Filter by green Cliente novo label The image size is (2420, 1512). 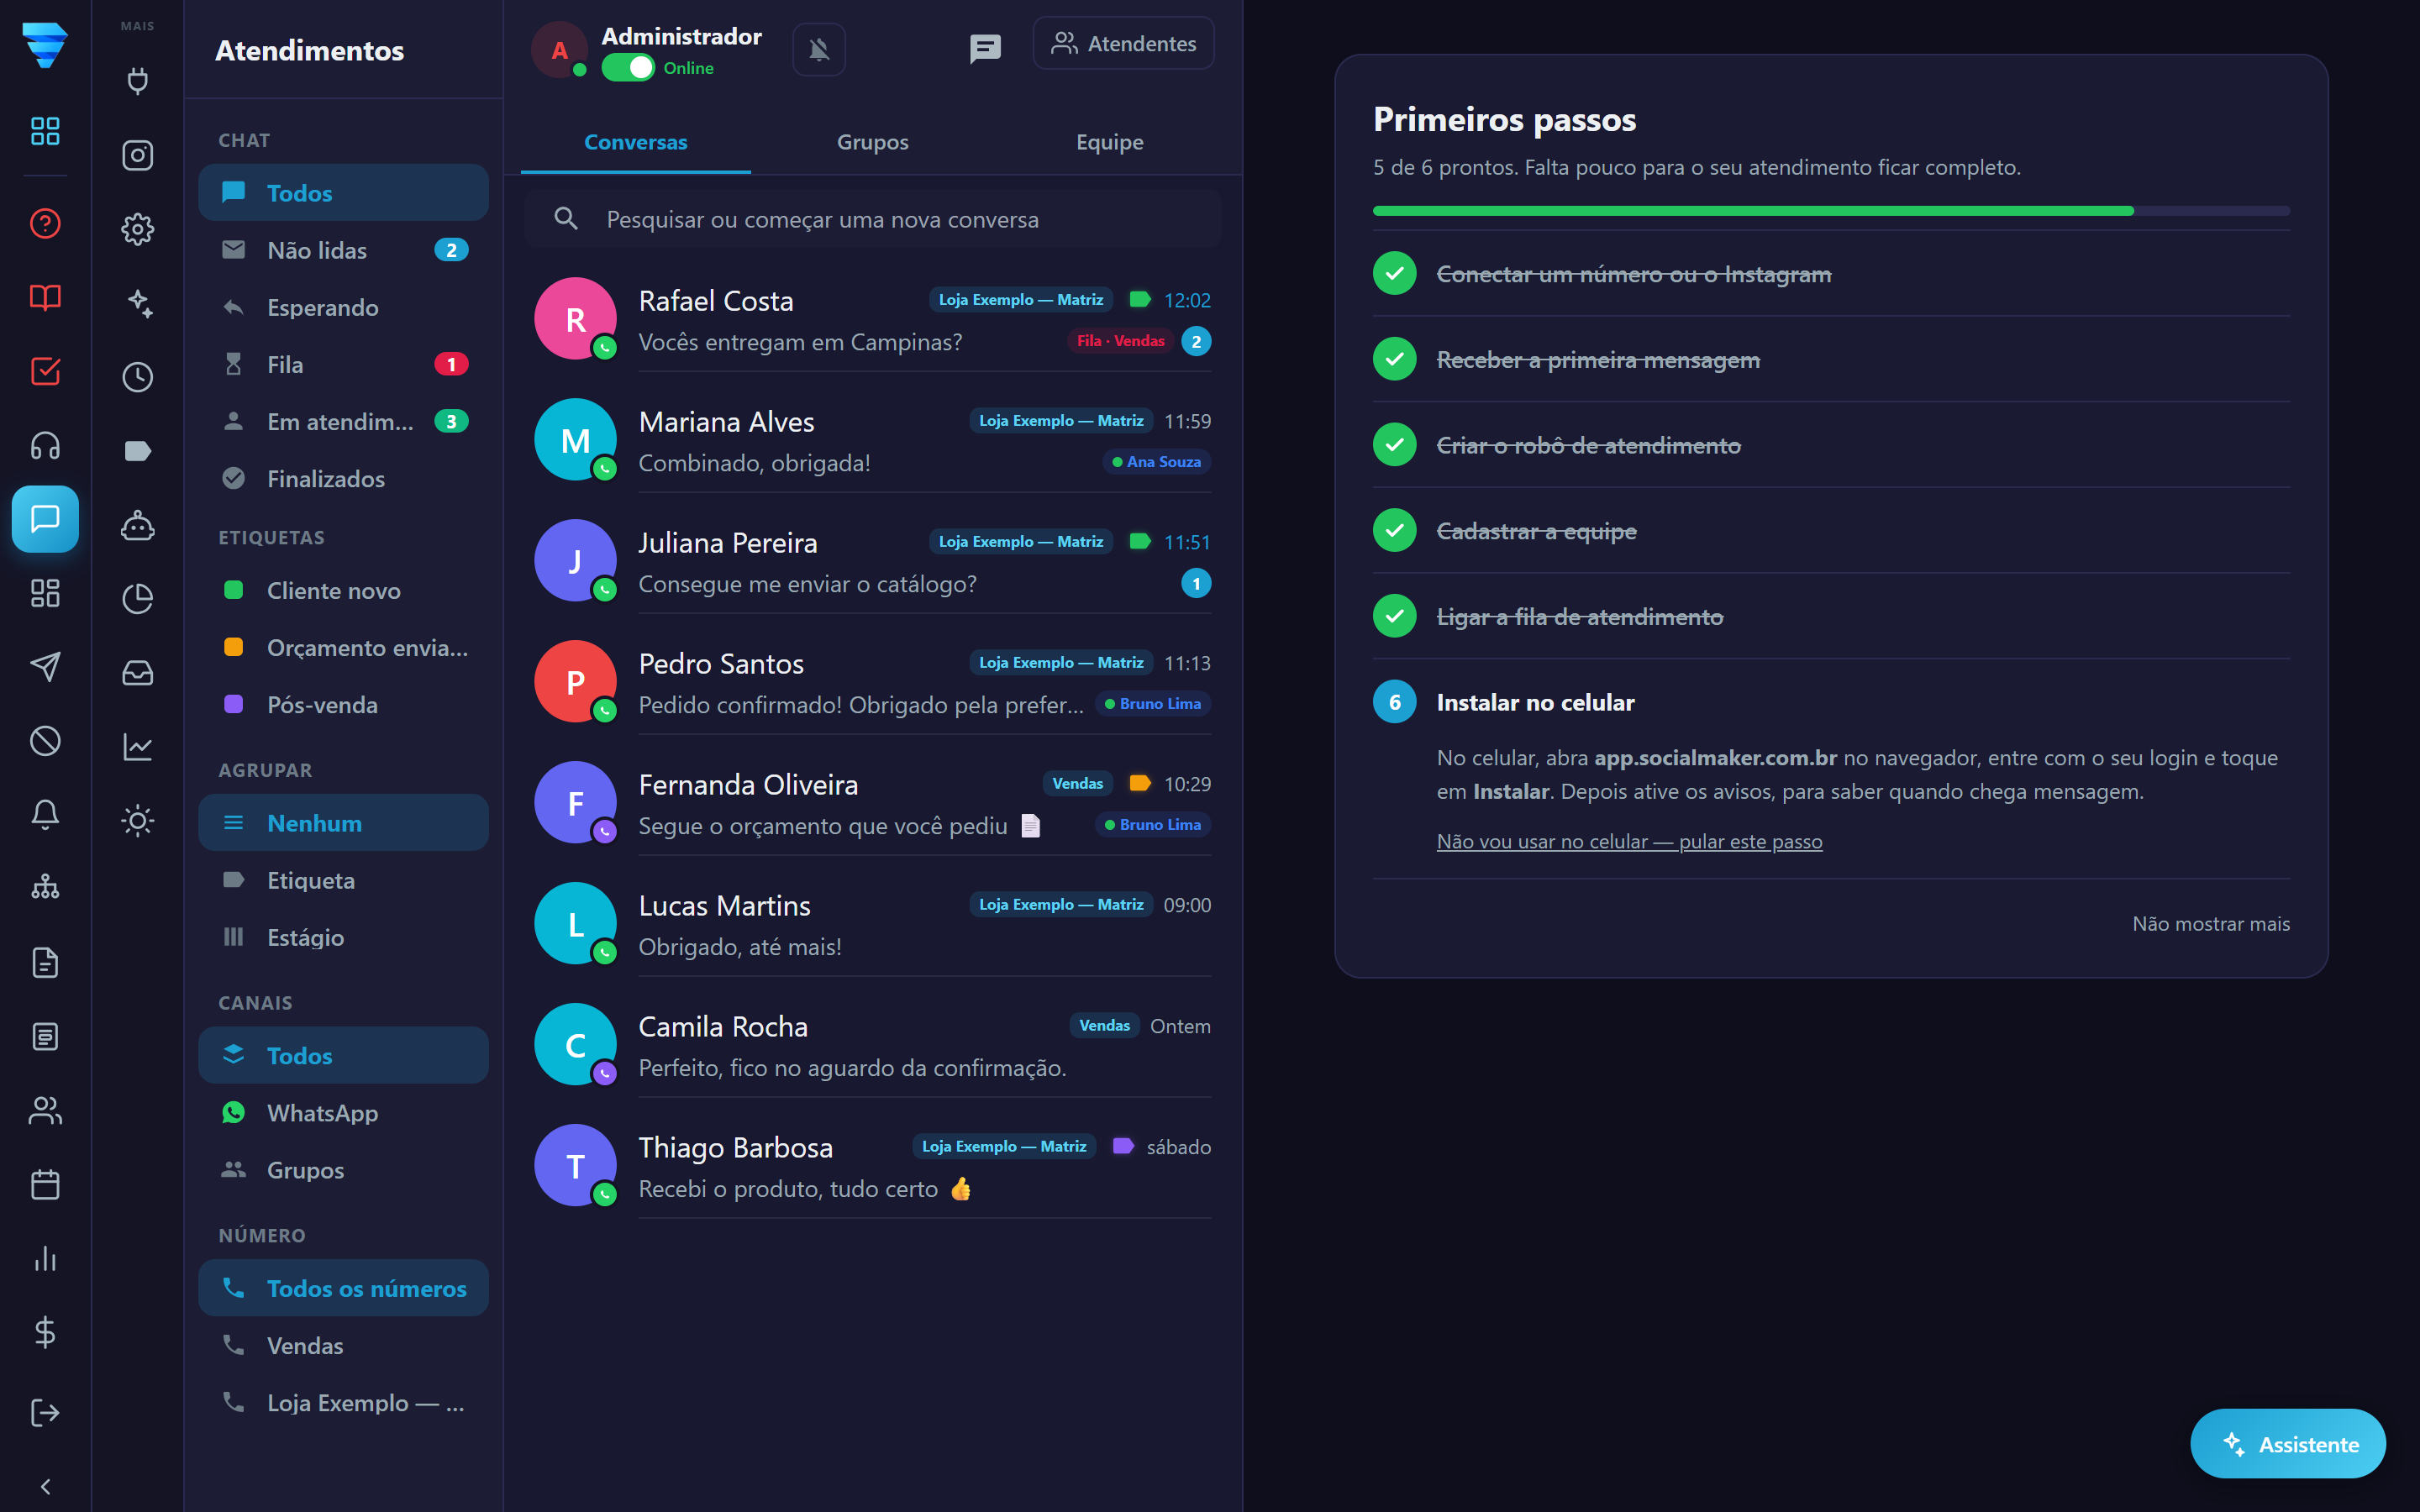click(x=343, y=590)
